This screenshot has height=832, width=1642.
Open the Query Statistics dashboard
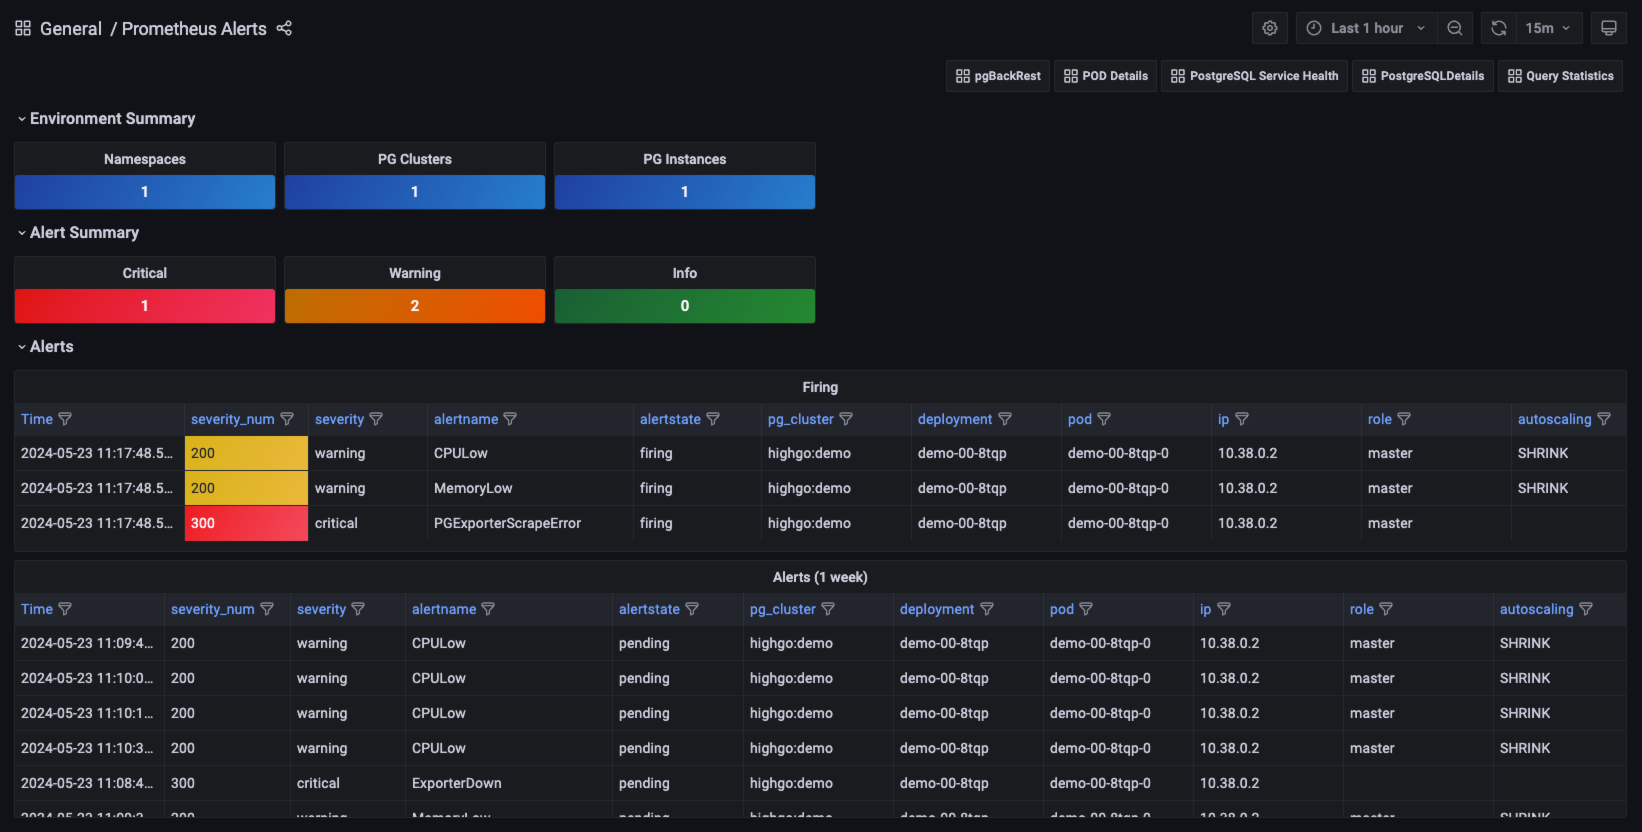[x=1560, y=76]
